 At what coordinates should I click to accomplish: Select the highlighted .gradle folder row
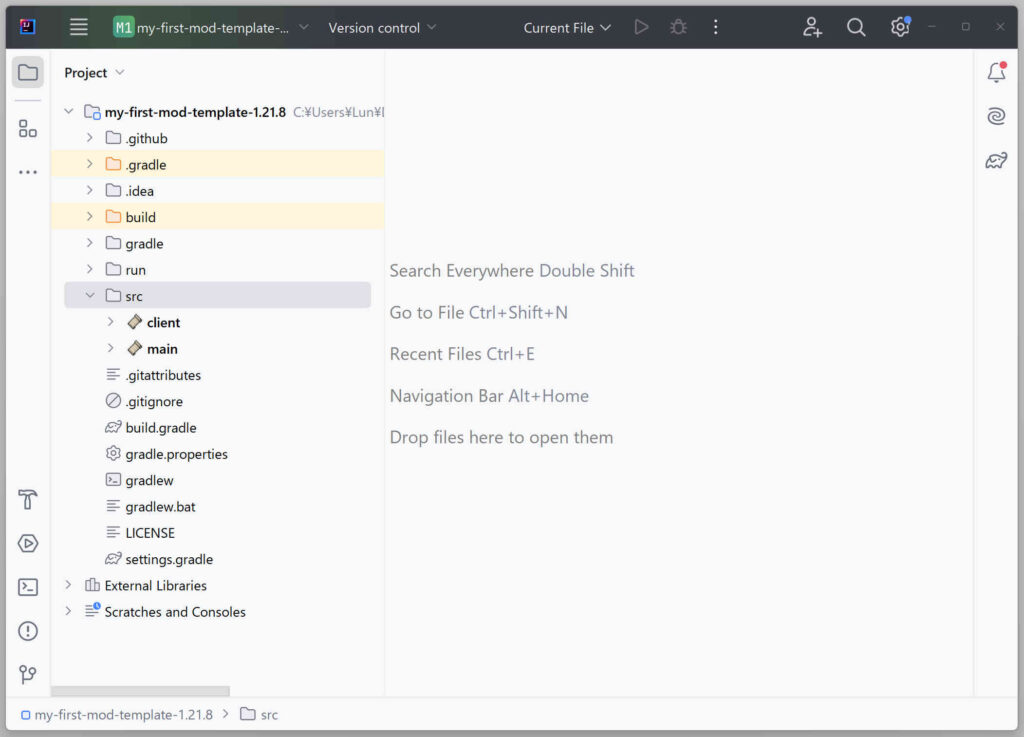(x=217, y=164)
